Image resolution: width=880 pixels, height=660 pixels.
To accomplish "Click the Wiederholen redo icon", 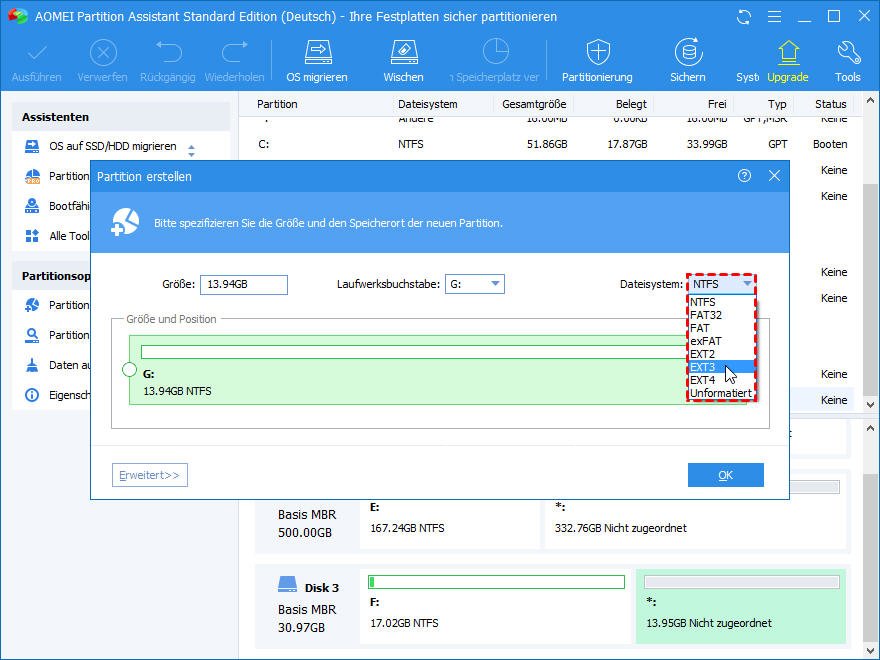I will point(235,52).
